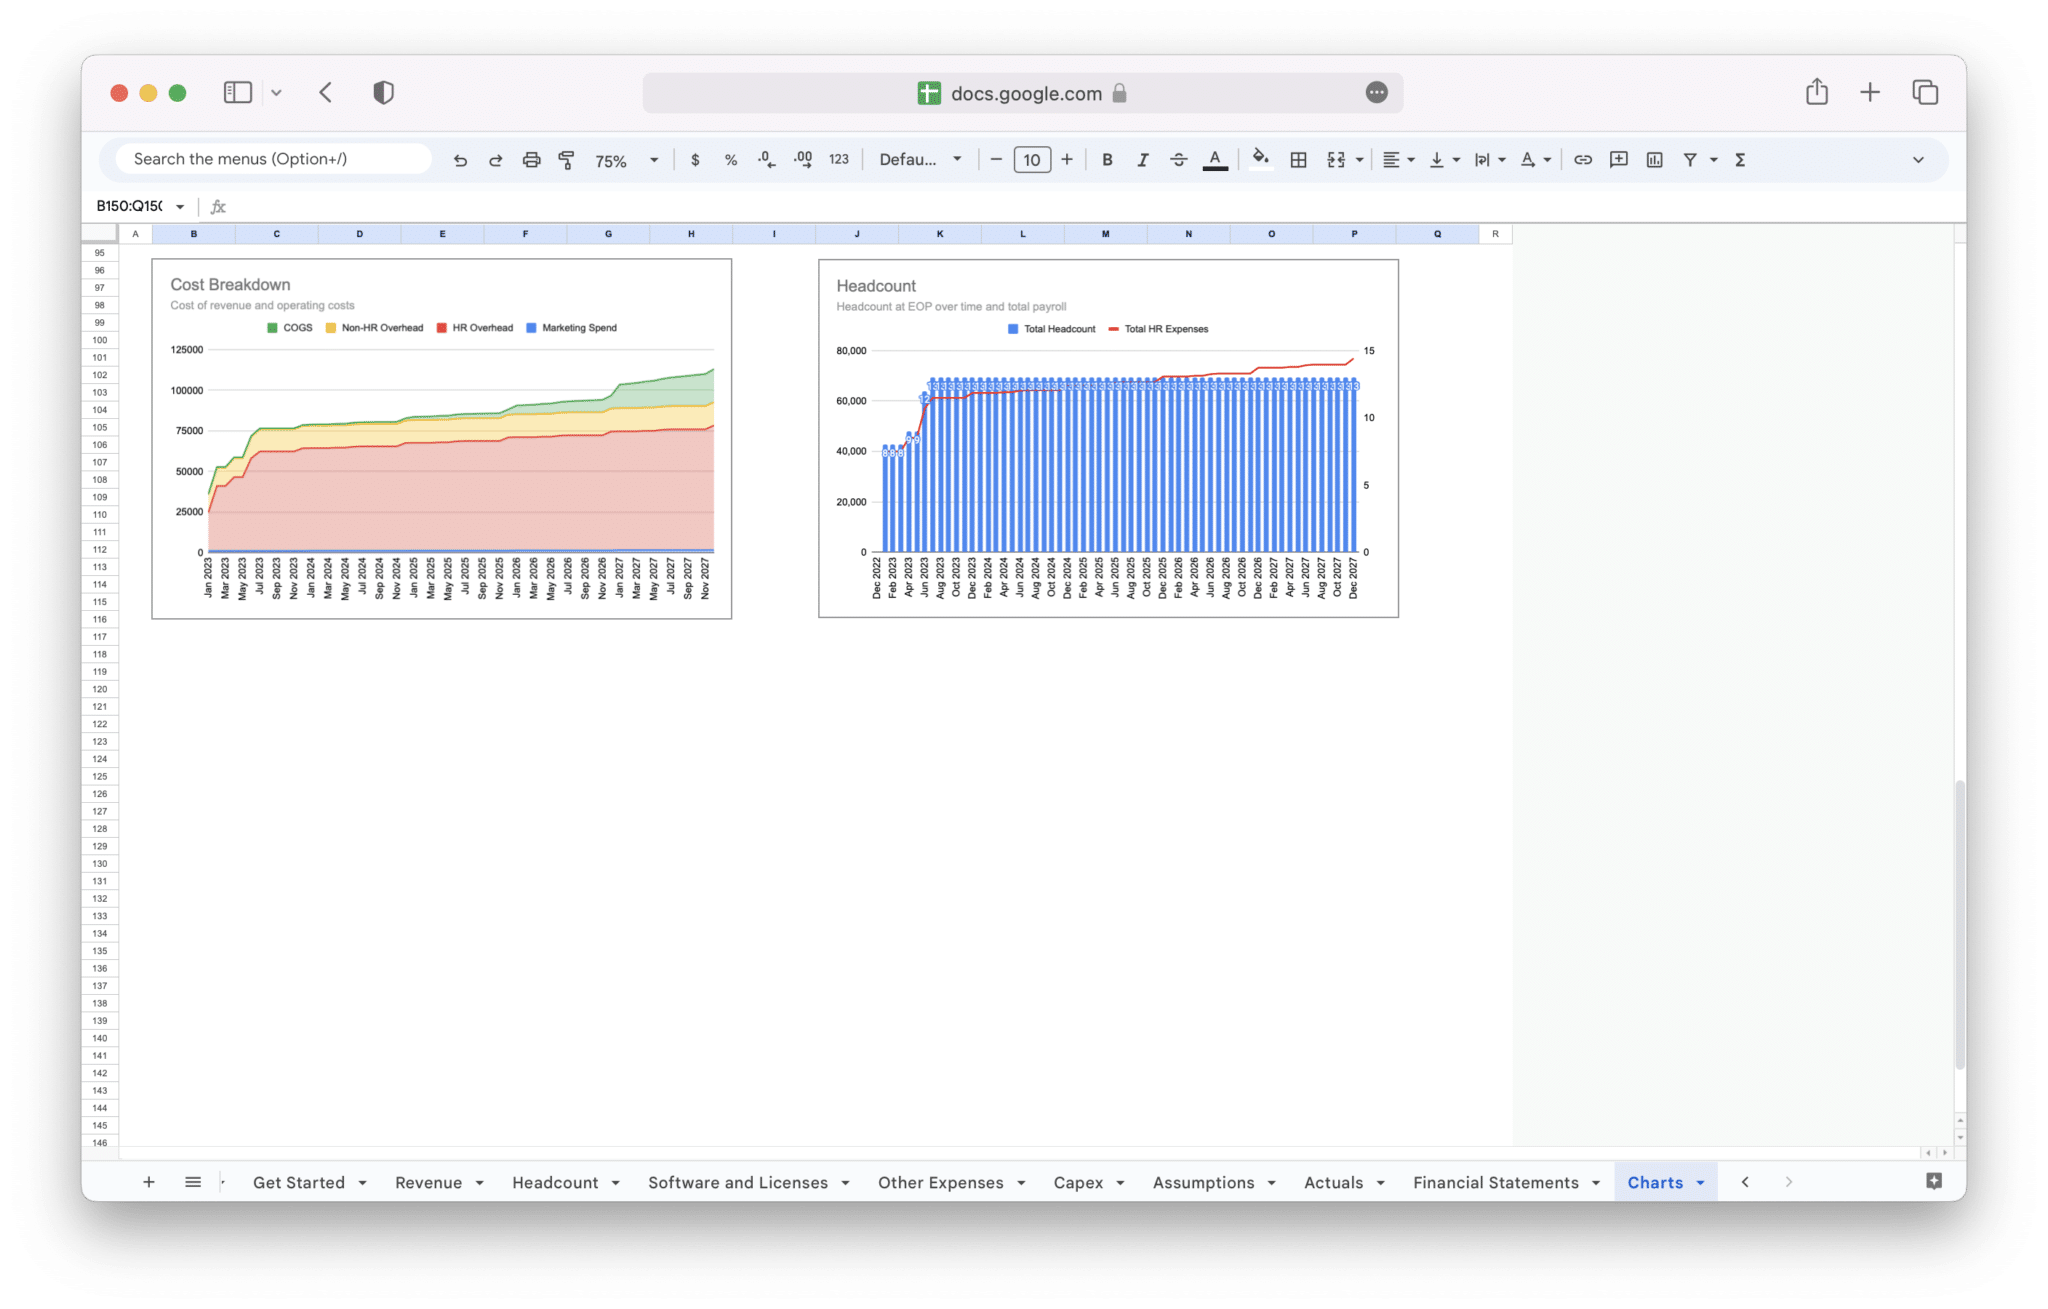Open horizontal align dropdown
The image size is (2048, 1309).
pyautogui.click(x=1398, y=160)
